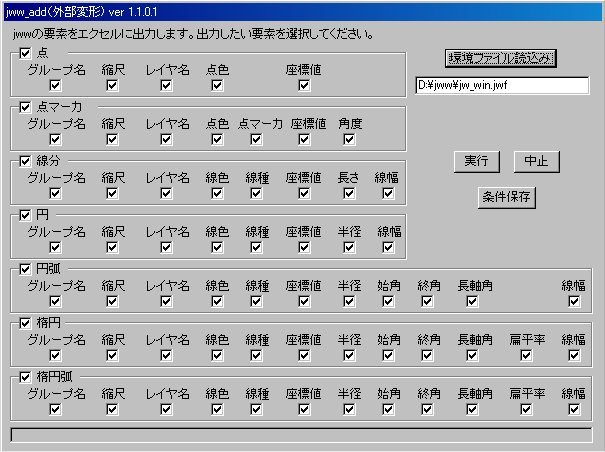
Task: Disable the 点マーカ section checkbox
Action: coord(27,107)
